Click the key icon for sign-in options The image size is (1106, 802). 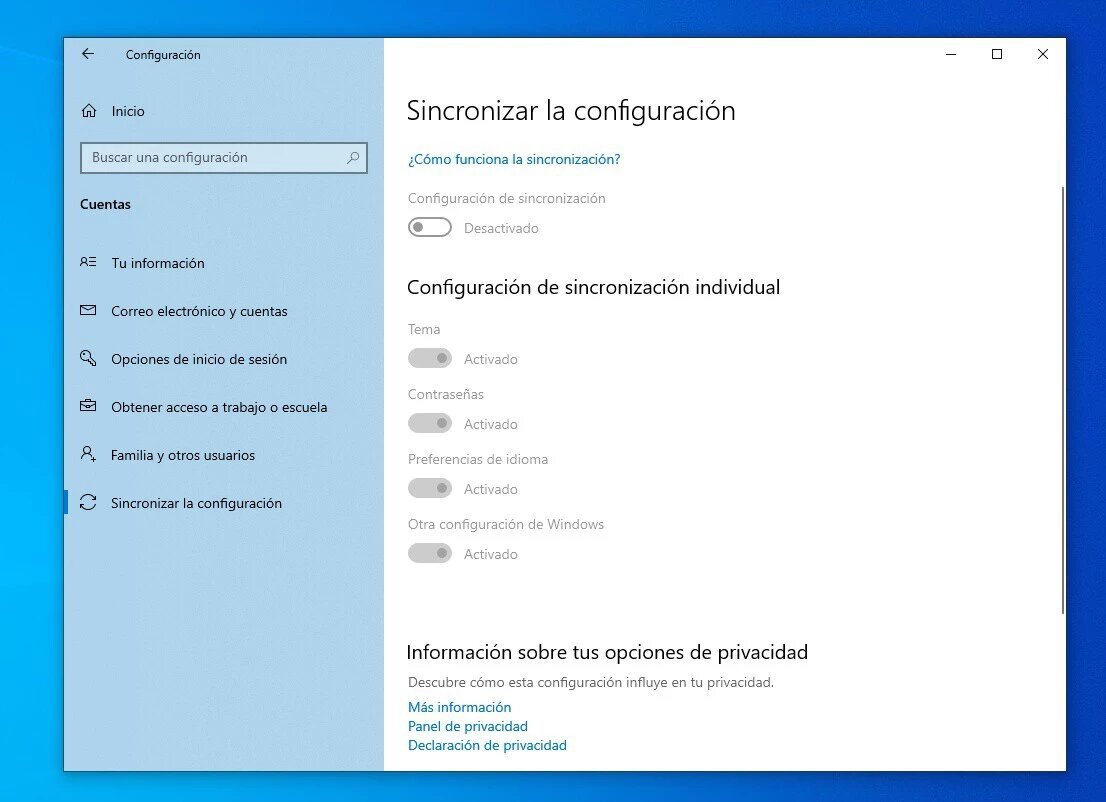point(88,358)
